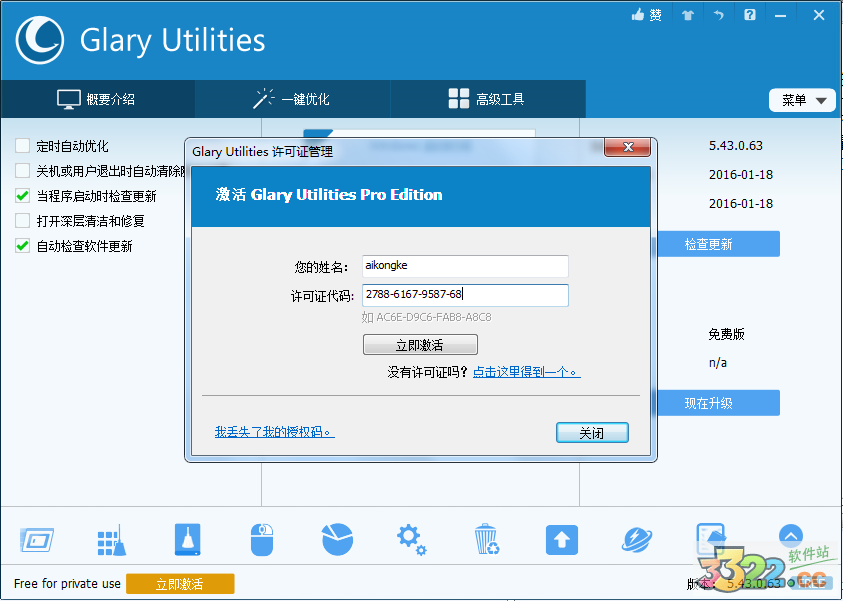
Task: Click the Free for private use text
Action: 67,584
